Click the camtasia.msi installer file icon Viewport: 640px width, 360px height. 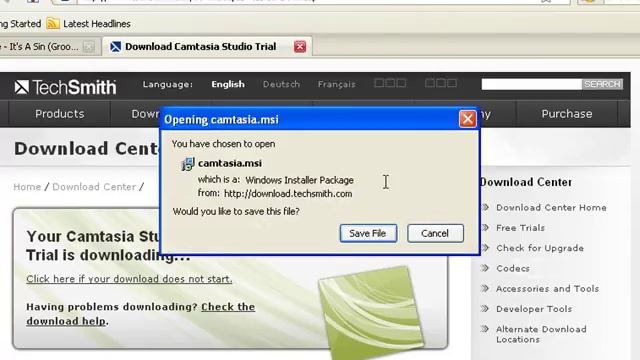[x=188, y=164]
